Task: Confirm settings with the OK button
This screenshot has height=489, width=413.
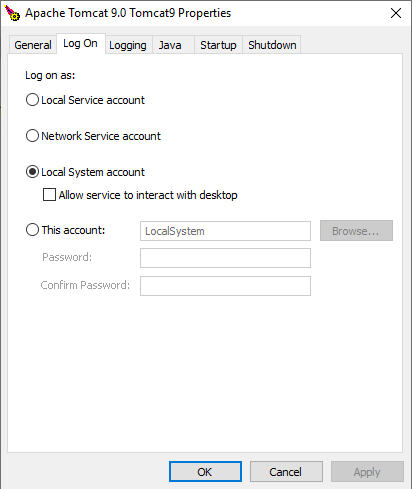Action: [205, 471]
